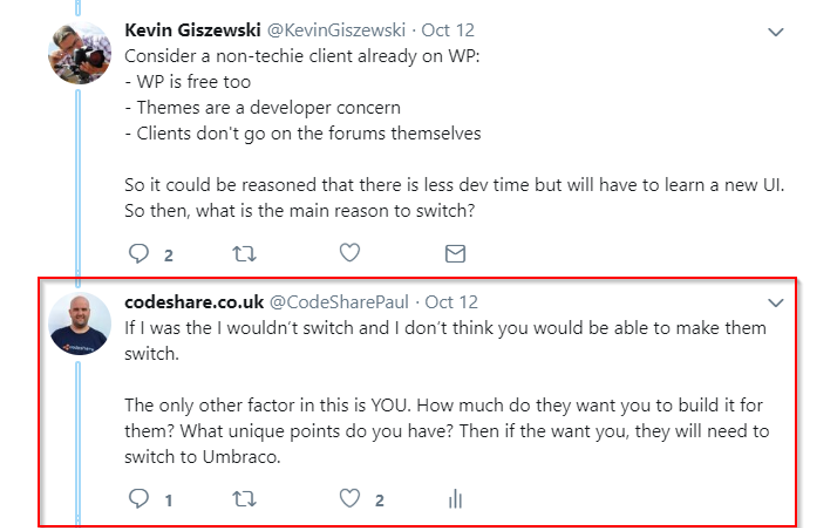View tweet activity for codeshare.co.uk's tweet
837x528 pixels.
tap(455, 498)
